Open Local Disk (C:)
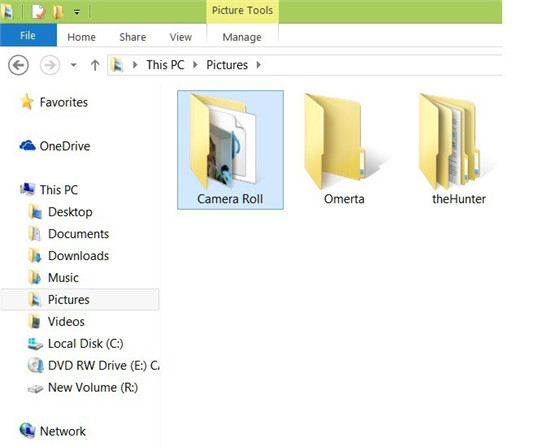550x446 pixels. click(x=75, y=344)
